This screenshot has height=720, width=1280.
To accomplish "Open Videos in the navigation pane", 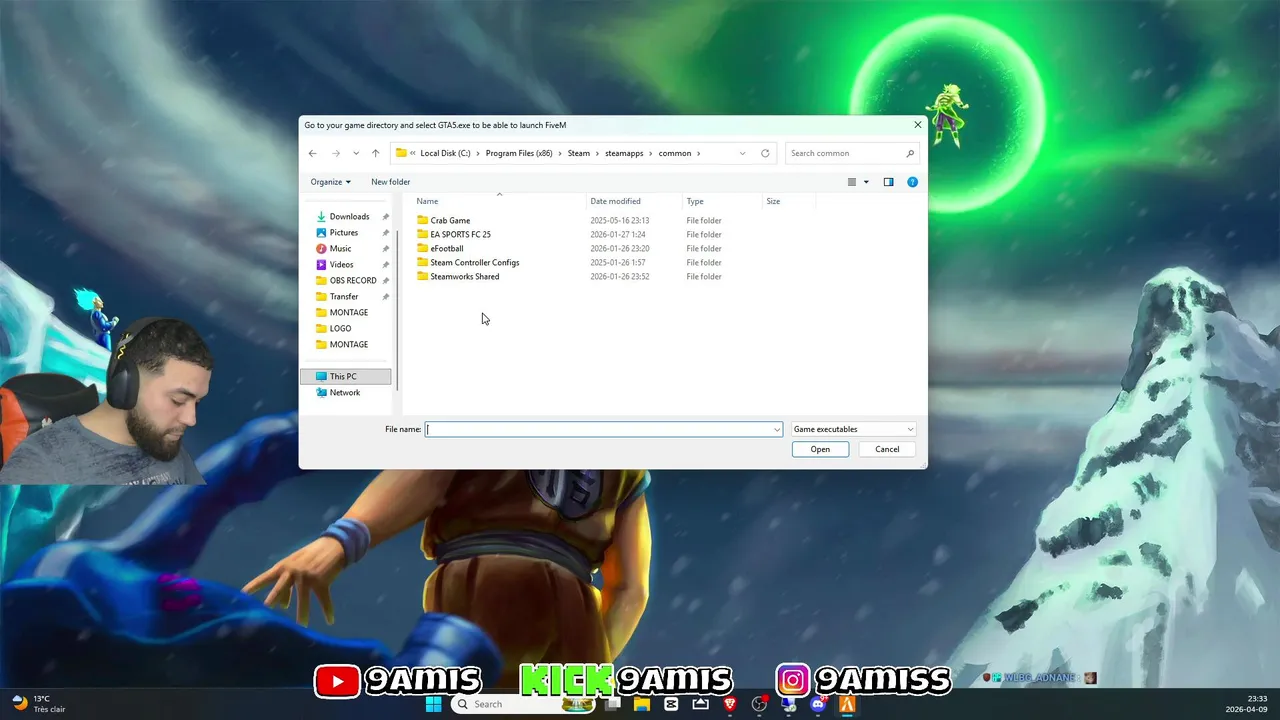I will 341,264.
